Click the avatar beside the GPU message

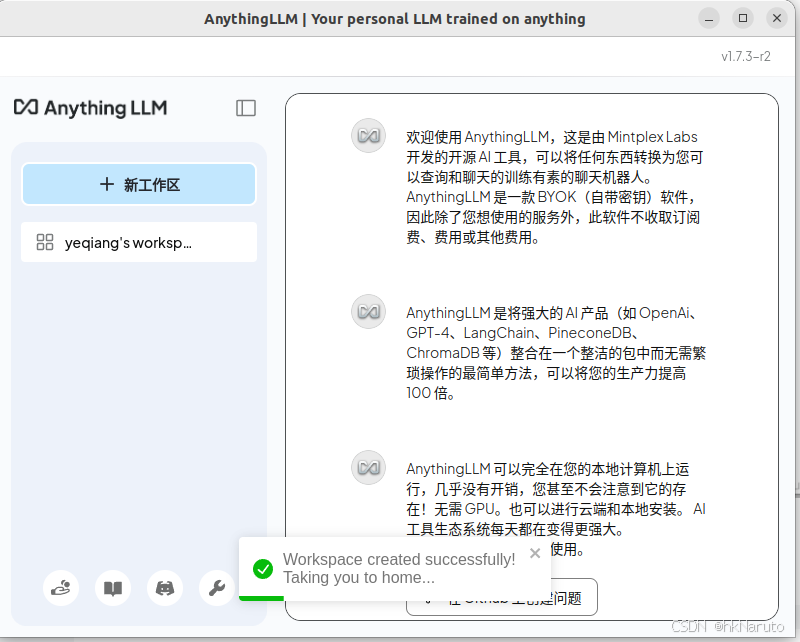tap(368, 467)
